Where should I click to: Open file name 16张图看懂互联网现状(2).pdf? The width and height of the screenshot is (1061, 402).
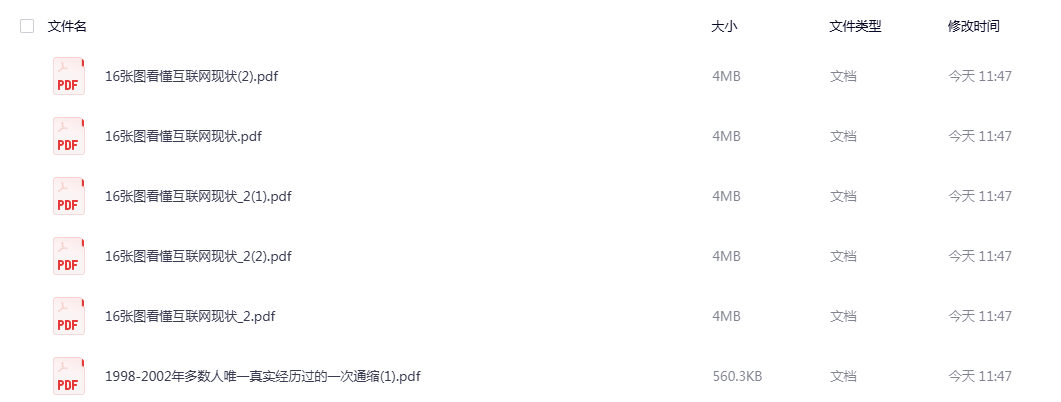pyautogui.click(x=191, y=76)
